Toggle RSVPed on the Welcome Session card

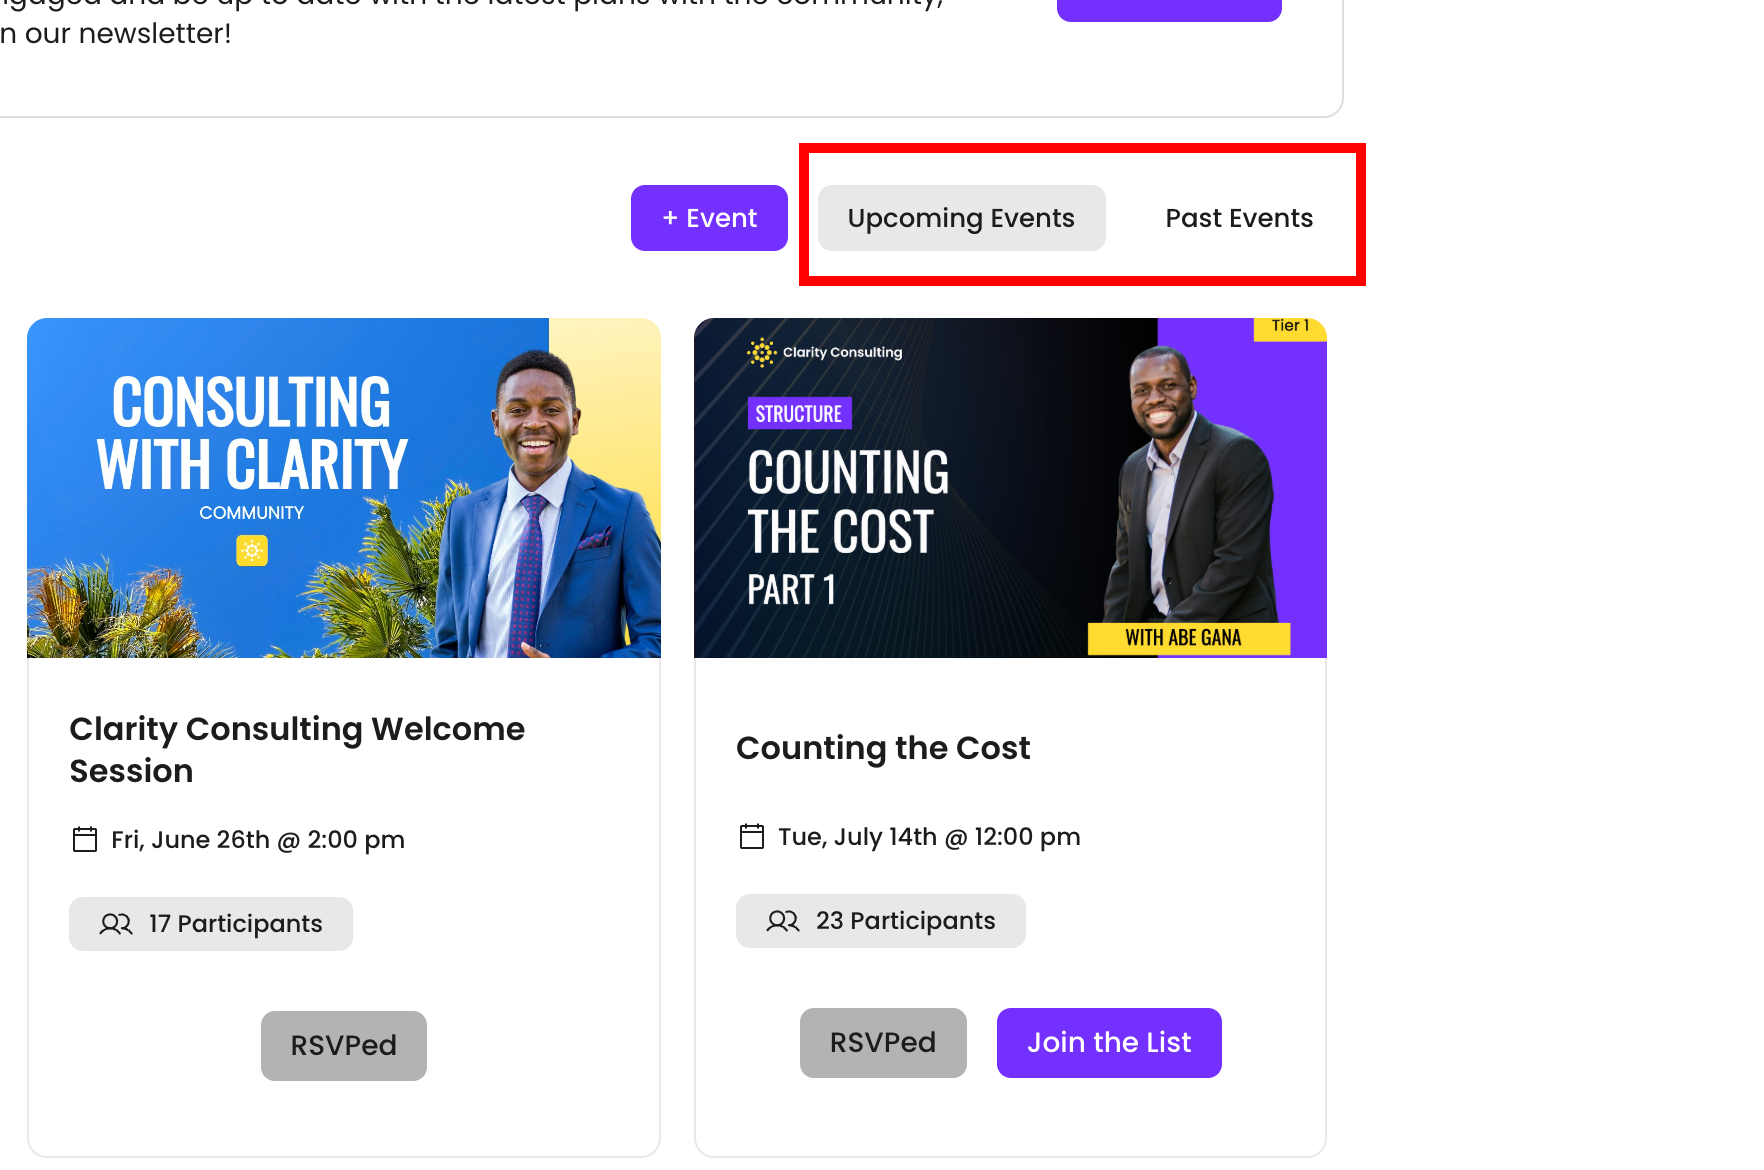pos(343,1045)
